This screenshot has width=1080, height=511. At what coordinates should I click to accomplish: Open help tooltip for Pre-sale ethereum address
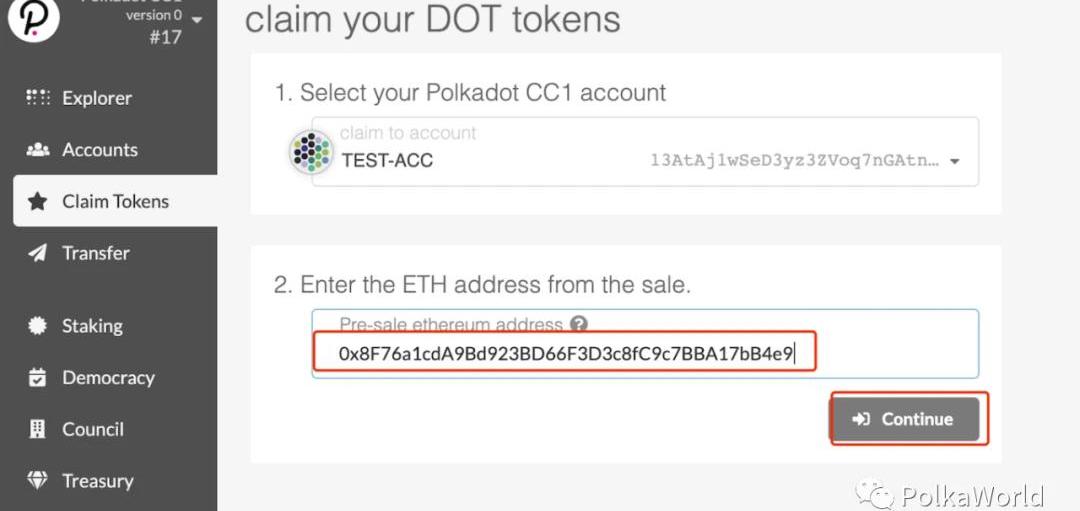pyautogui.click(x=579, y=324)
